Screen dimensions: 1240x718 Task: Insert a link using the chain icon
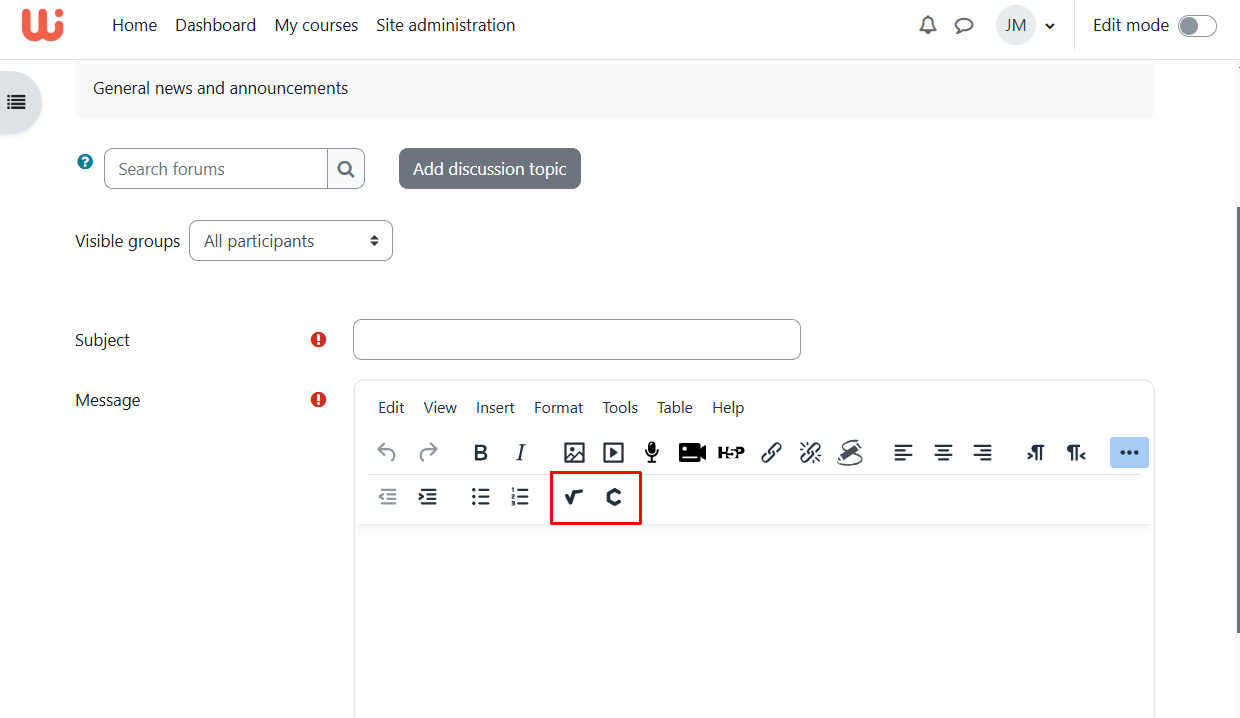point(771,453)
